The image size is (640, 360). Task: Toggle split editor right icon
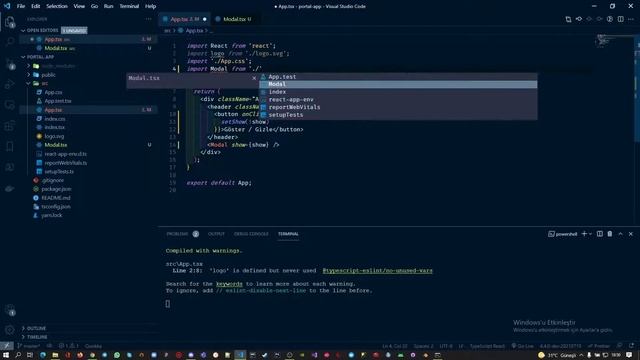[x=620, y=19]
